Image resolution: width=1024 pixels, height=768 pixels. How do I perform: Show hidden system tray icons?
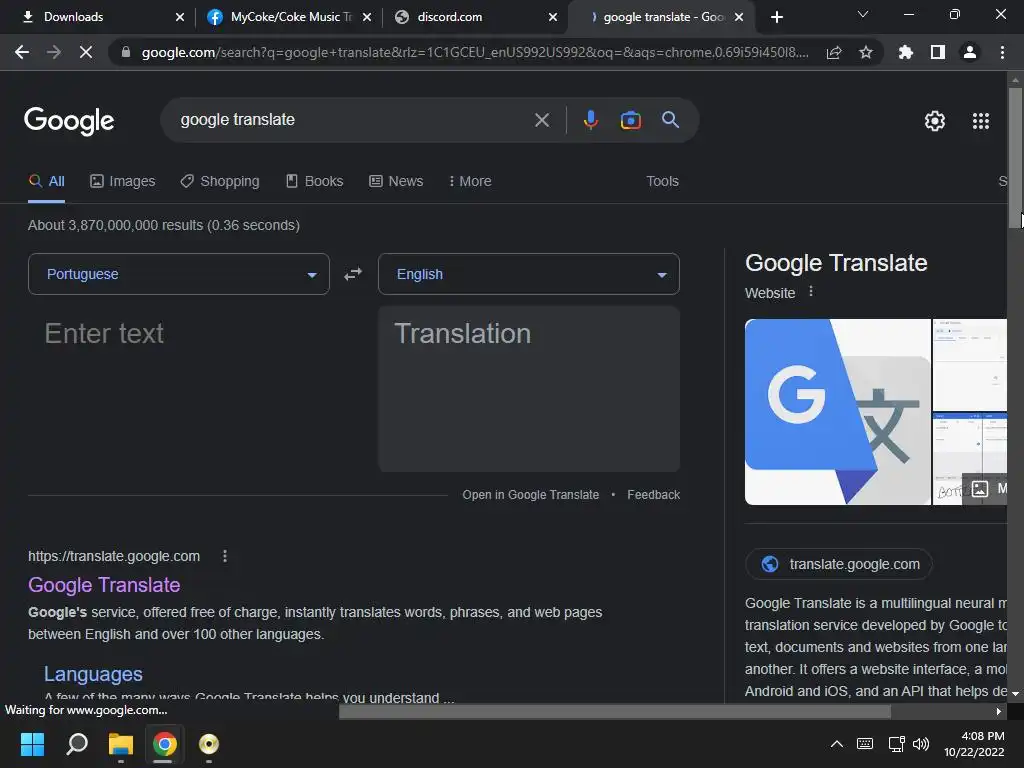click(836, 744)
